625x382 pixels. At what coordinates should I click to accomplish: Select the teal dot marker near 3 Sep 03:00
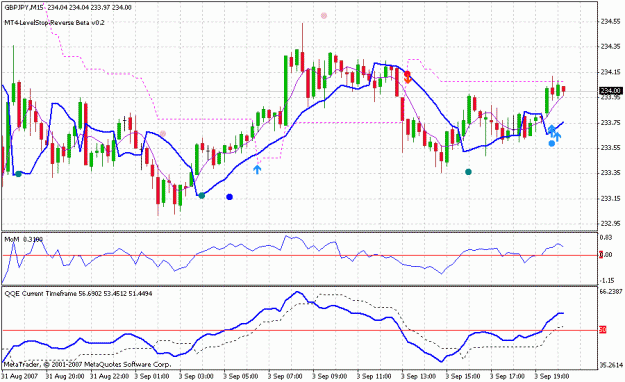point(202,195)
